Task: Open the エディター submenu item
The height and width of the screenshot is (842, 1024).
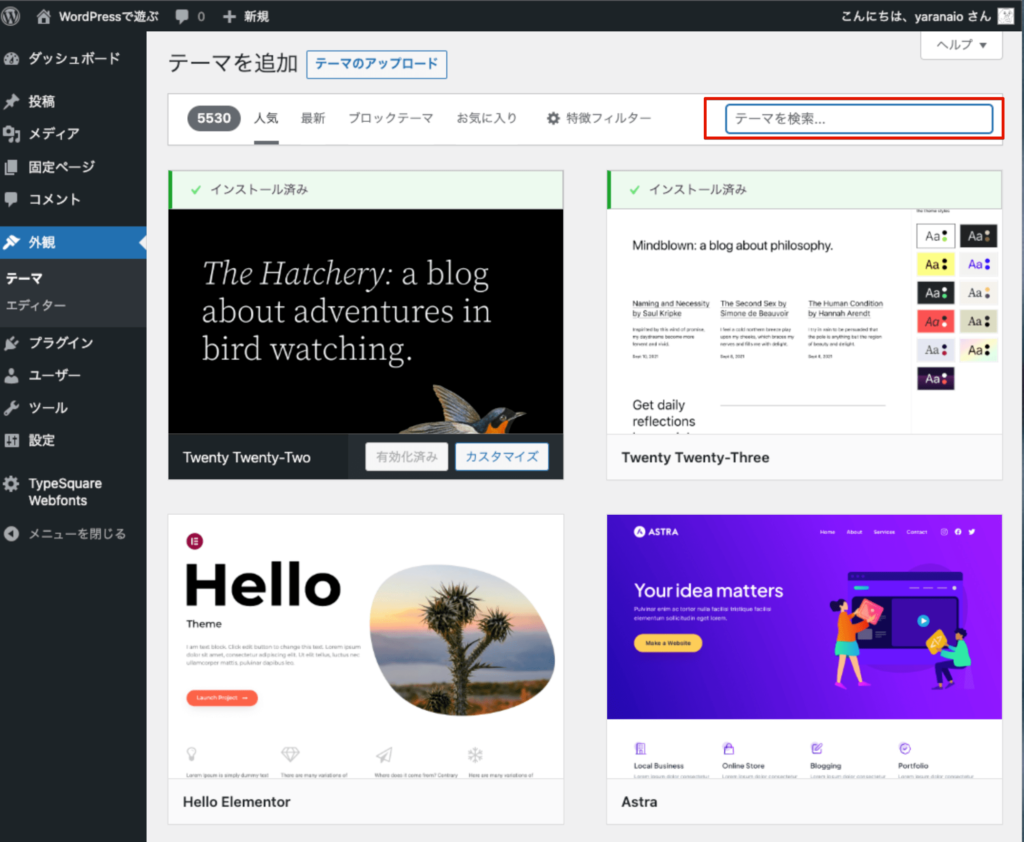Action: pyautogui.click(x=36, y=305)
